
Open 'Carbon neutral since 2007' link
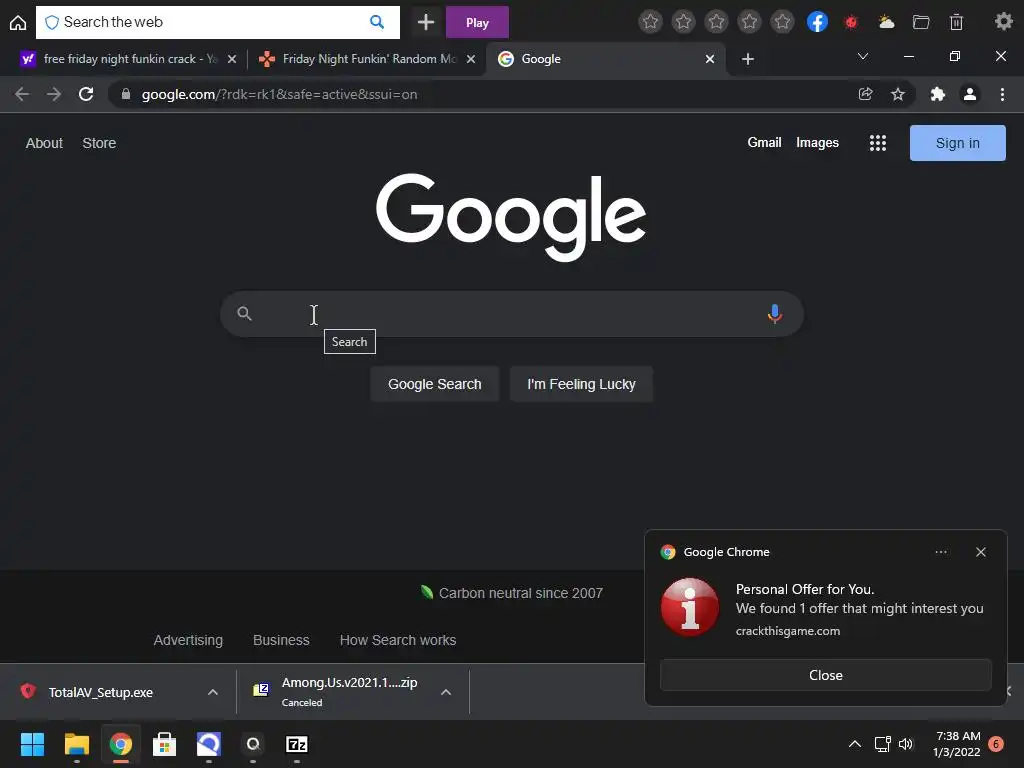pyautogui.click(x=512, y=593)
